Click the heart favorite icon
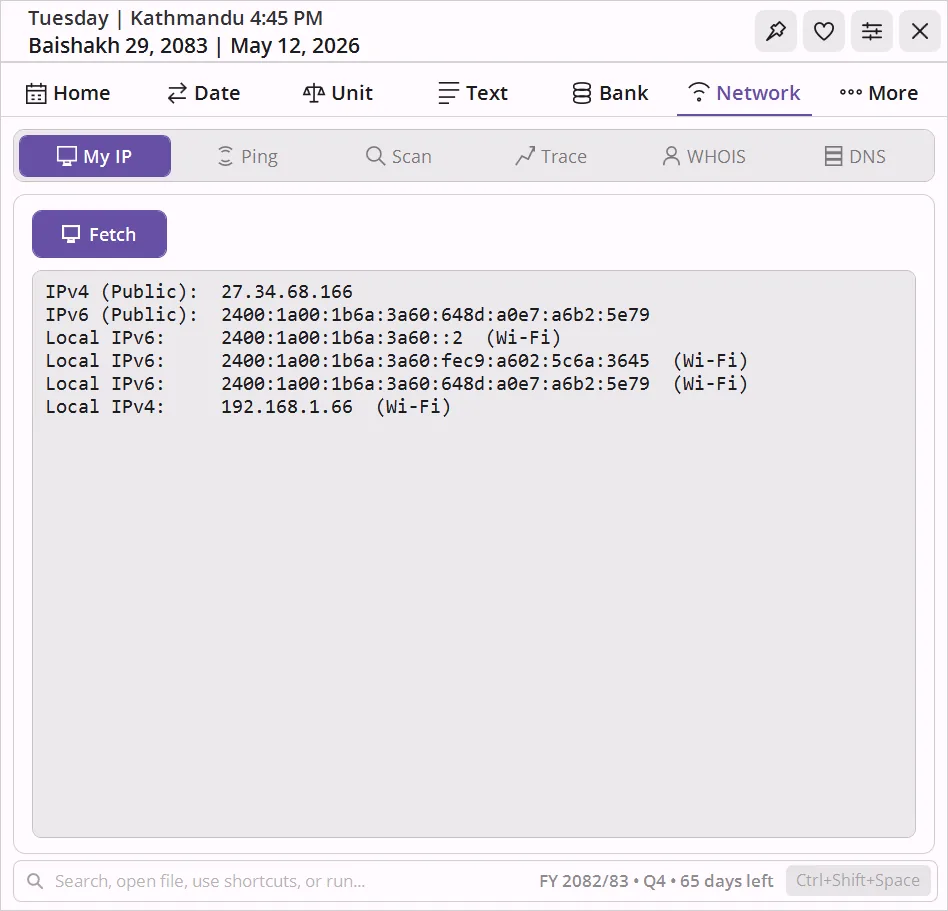Screen dimensions: 948x911 [823, 31]
